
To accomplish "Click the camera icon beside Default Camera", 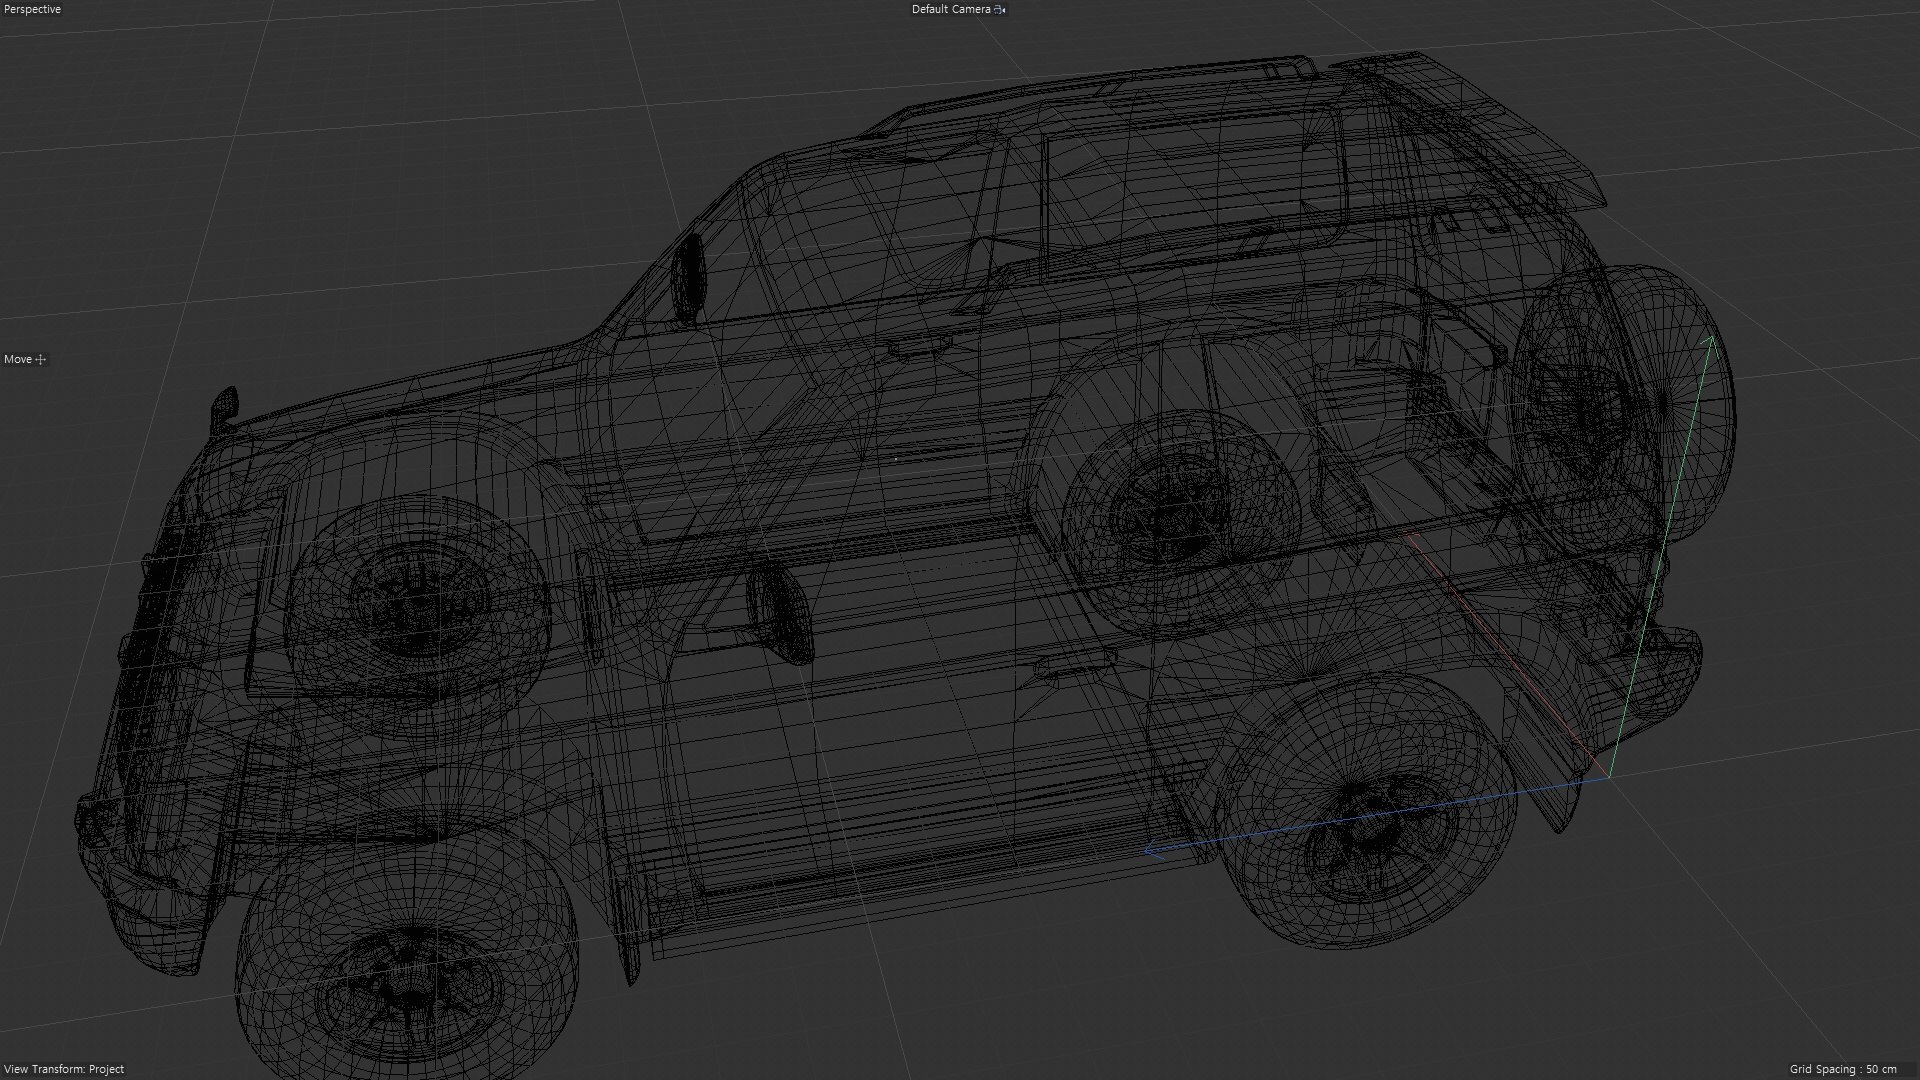I will point(1000,9).
